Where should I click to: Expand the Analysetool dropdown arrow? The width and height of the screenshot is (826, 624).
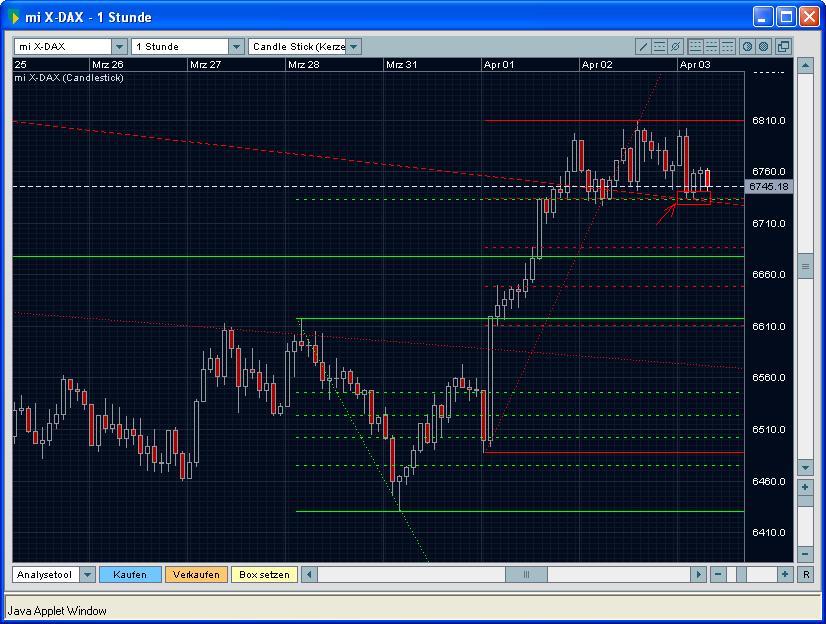[x=87, y=575]
